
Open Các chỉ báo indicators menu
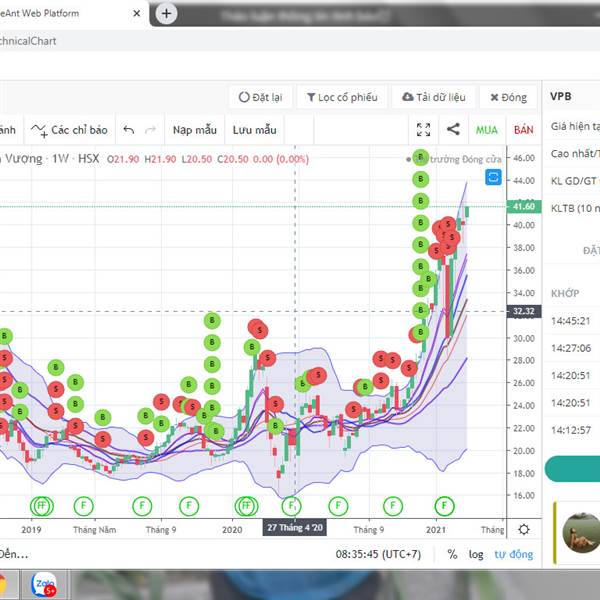click(x=70, y=130)
